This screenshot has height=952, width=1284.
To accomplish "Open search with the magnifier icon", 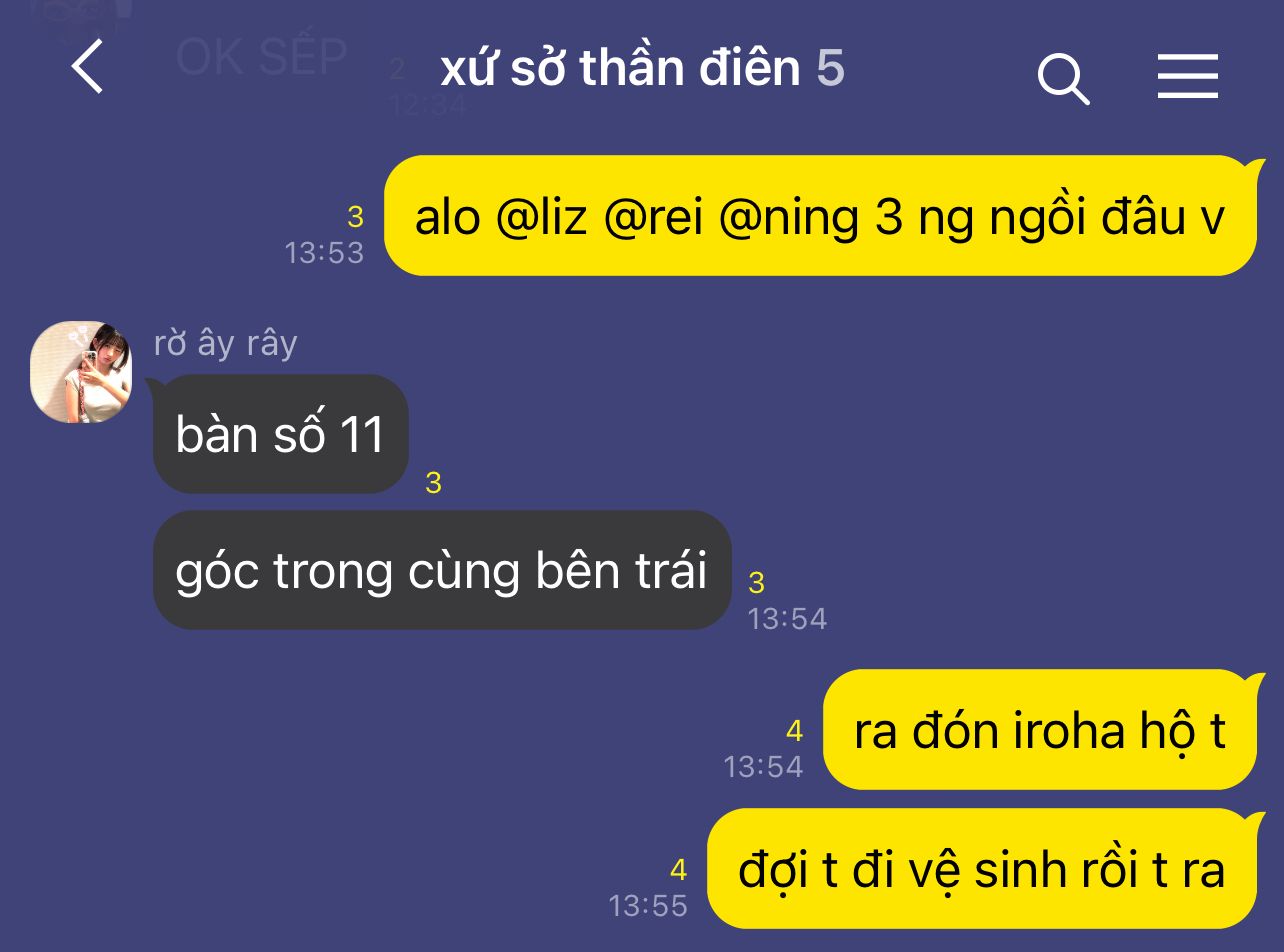I will coord(1063,78).
